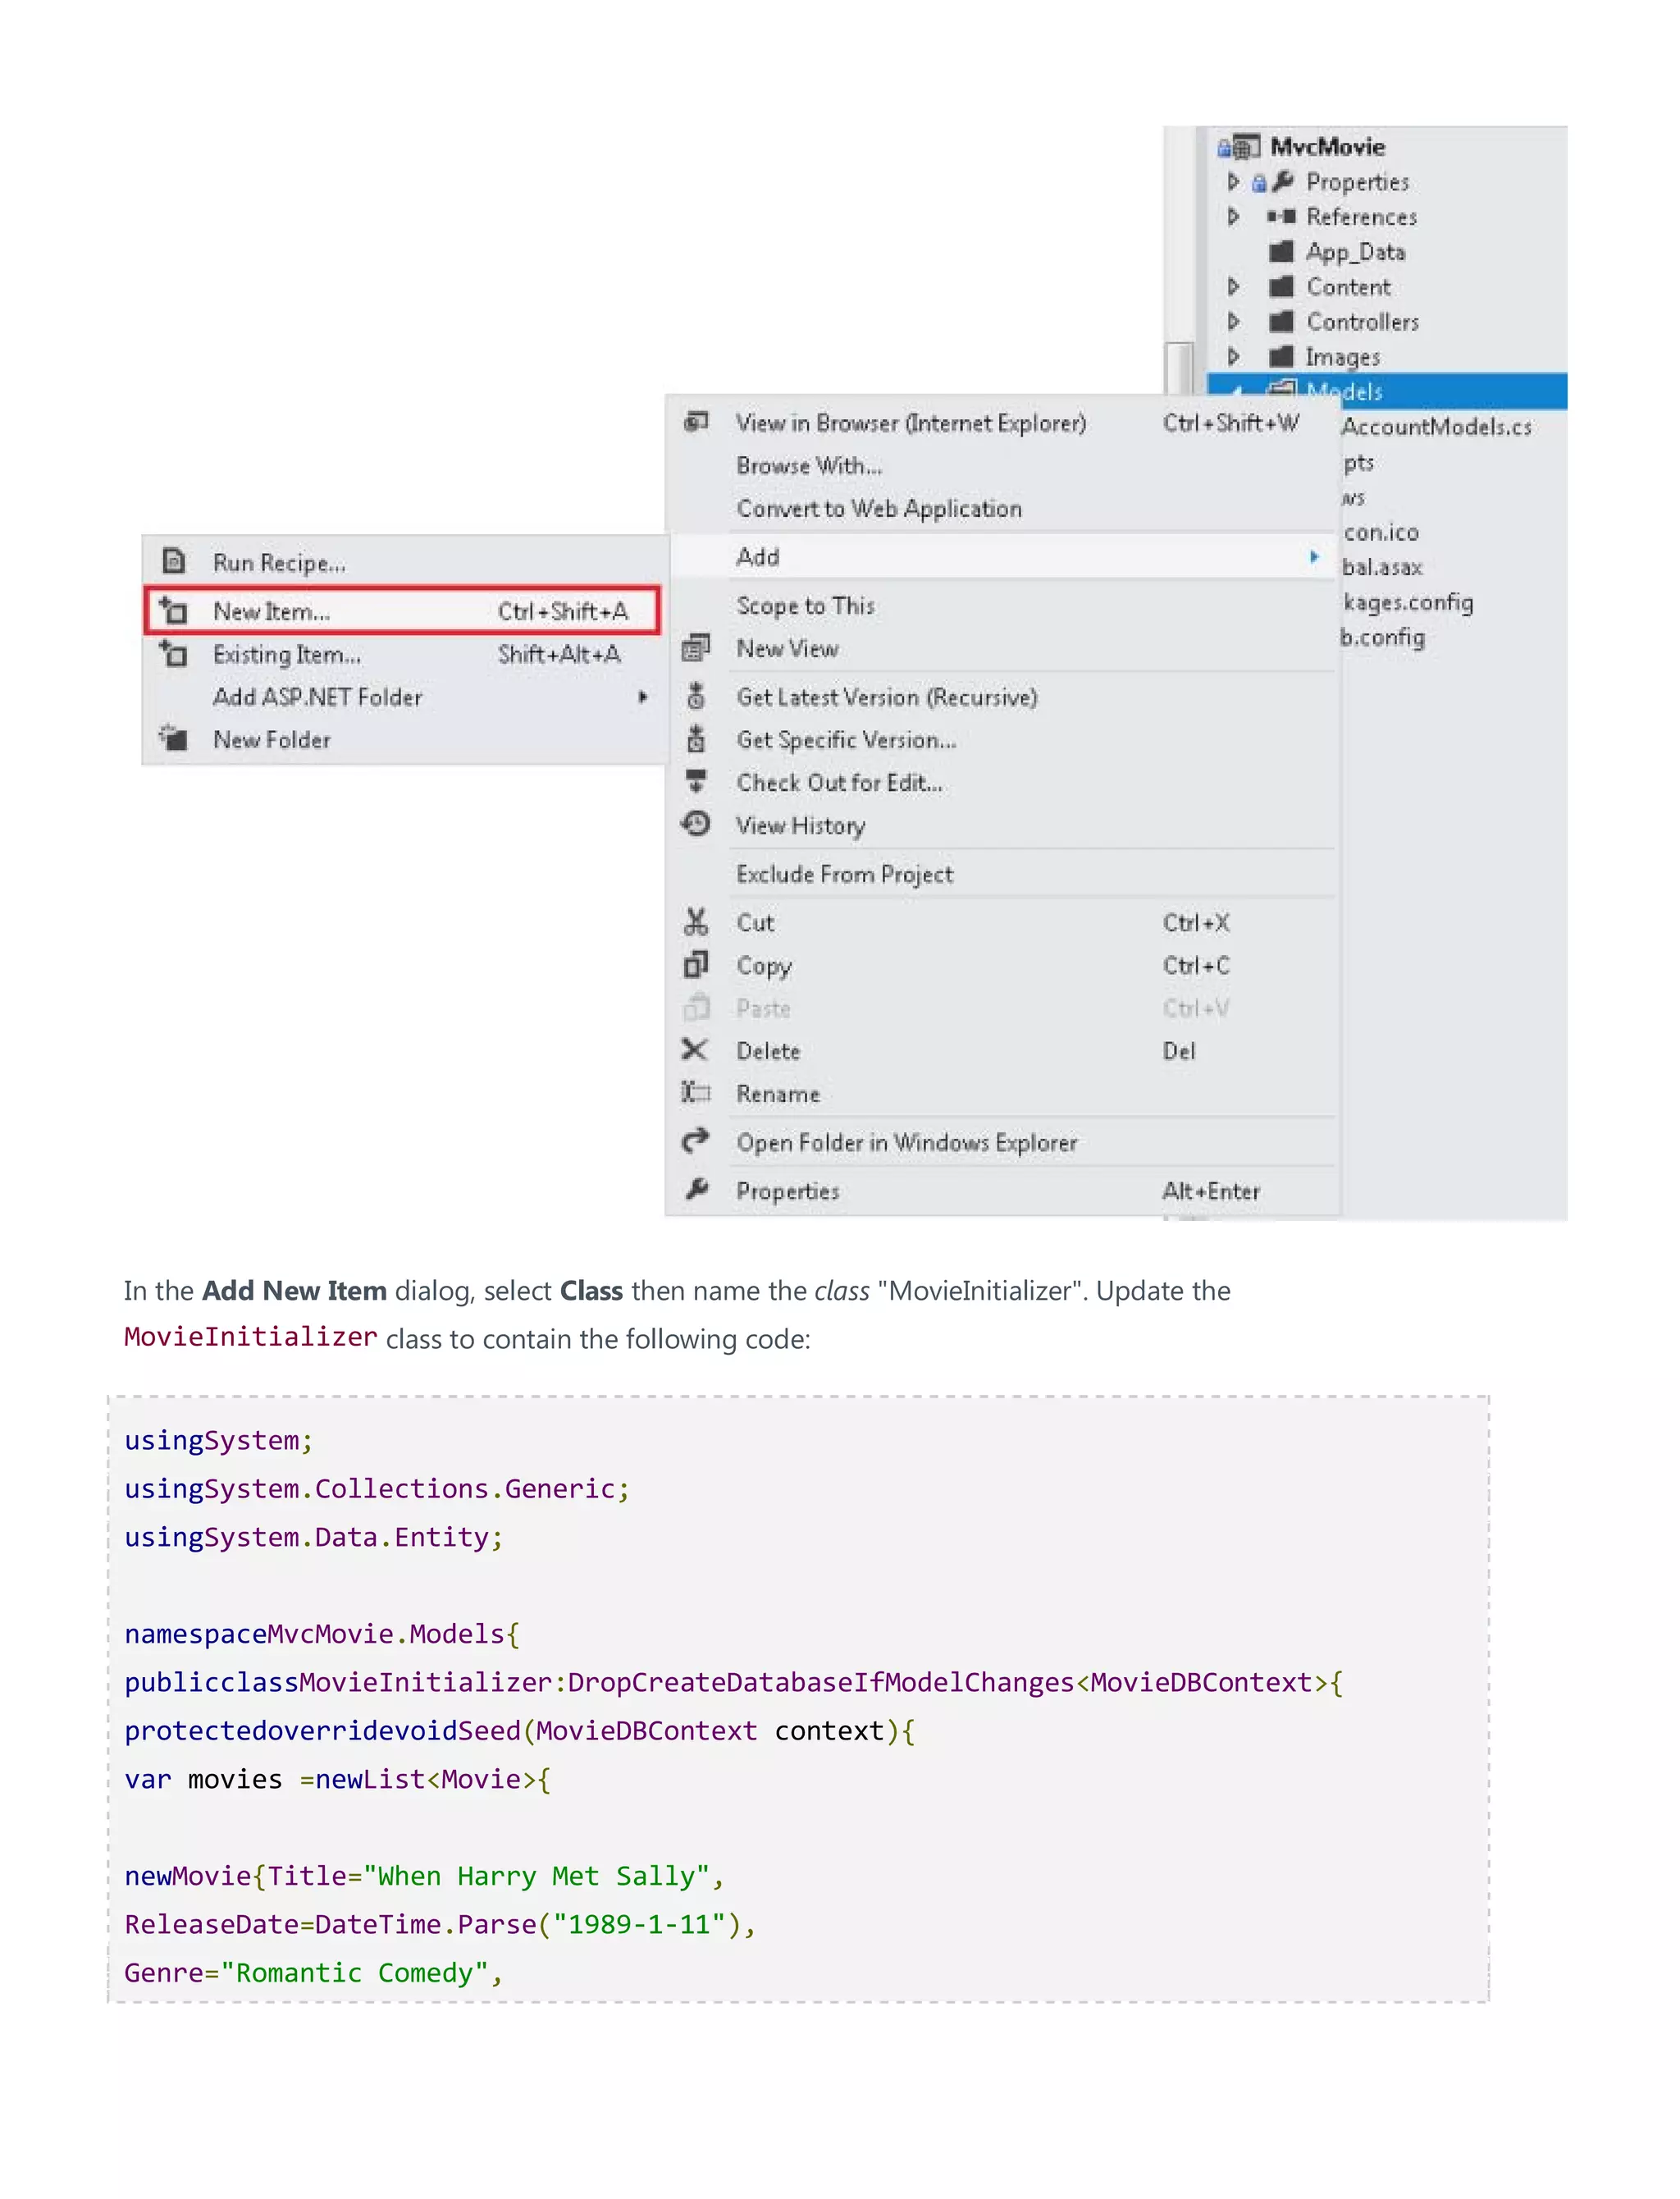The height and width of the screenshot is (2199, 1680).
Task: Choose Exclude From Project entry
Action: coord(1003,873)
